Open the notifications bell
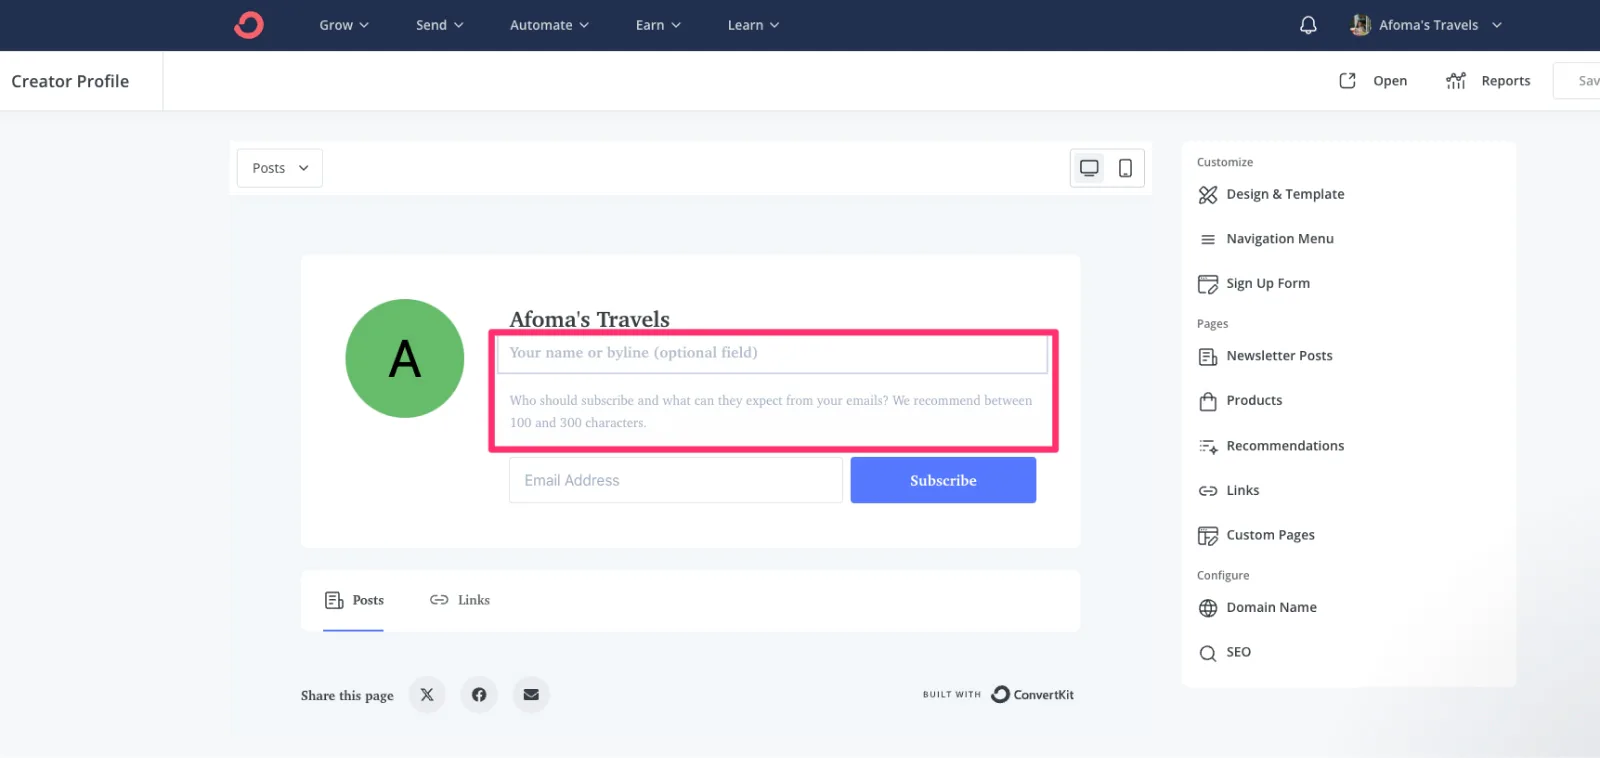Image resolution: width=1600 pixels, height=758 pixels. point(1307,25)
